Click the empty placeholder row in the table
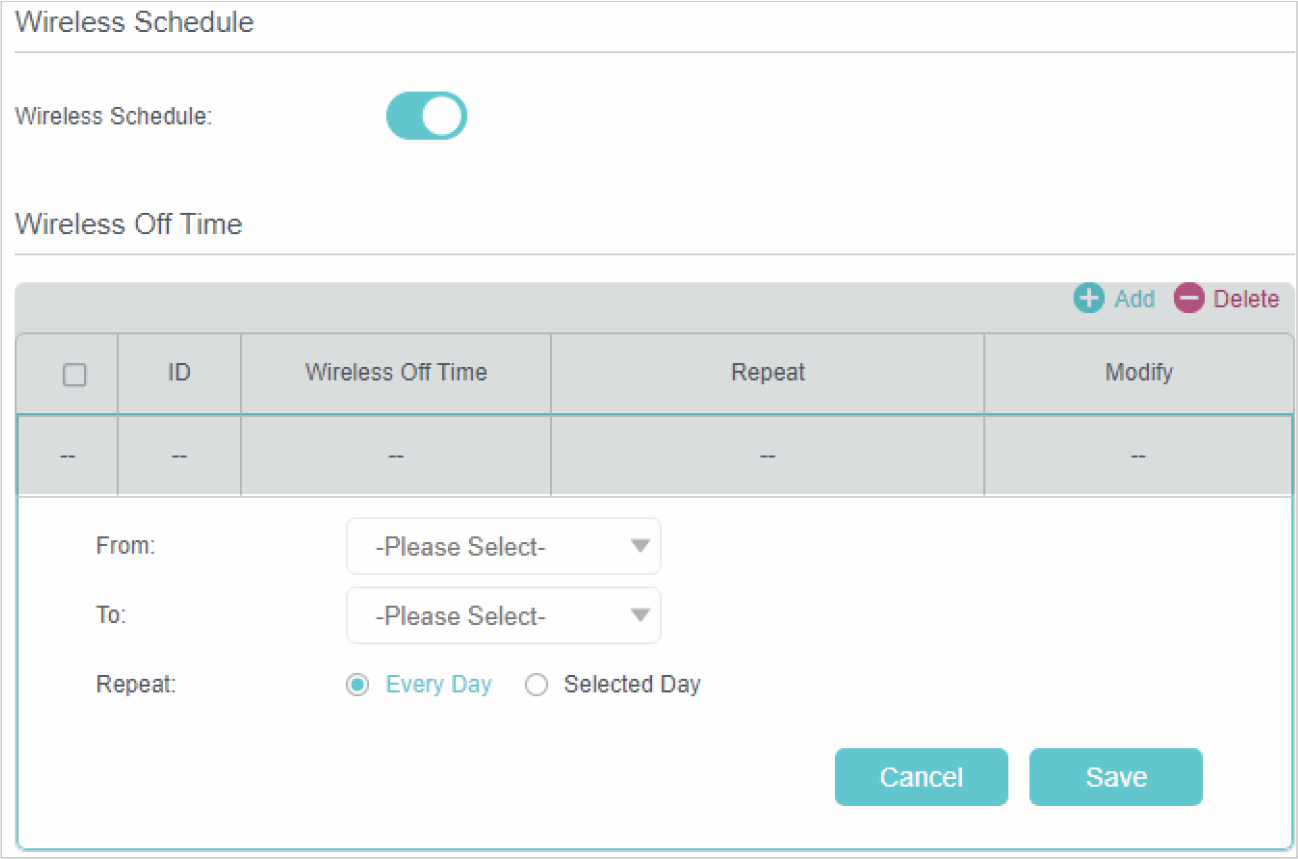 [x=655, y=456]
